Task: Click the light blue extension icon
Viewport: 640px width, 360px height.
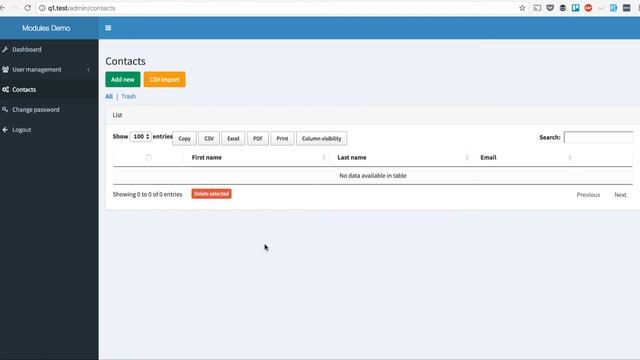Action: pyautogui.click(x=613, y=8)
